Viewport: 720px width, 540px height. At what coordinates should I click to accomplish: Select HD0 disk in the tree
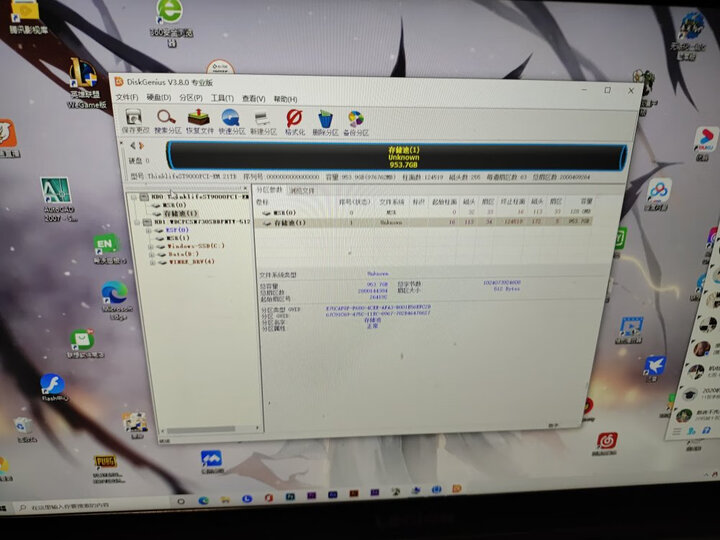194,197
